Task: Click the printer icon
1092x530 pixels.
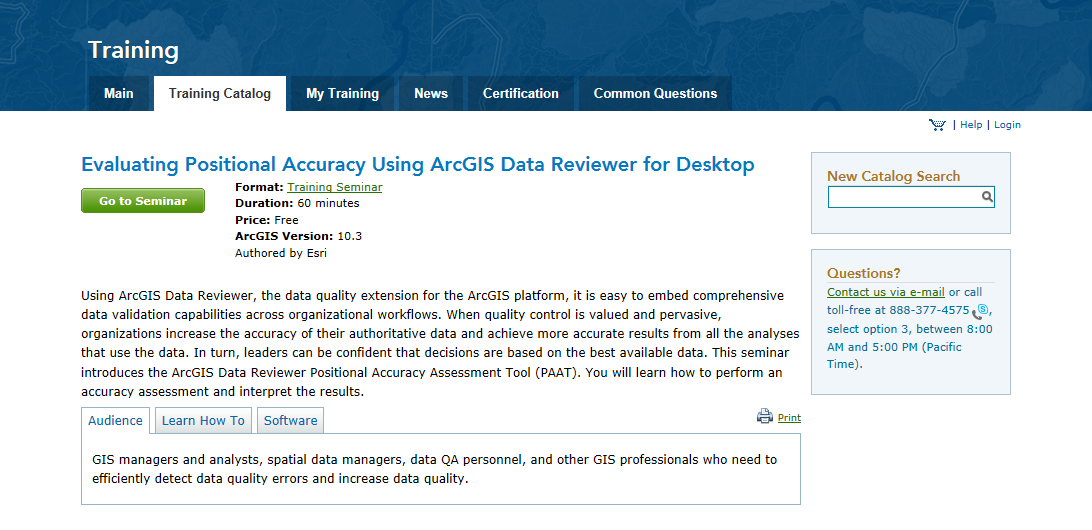Action: point(765,417)
